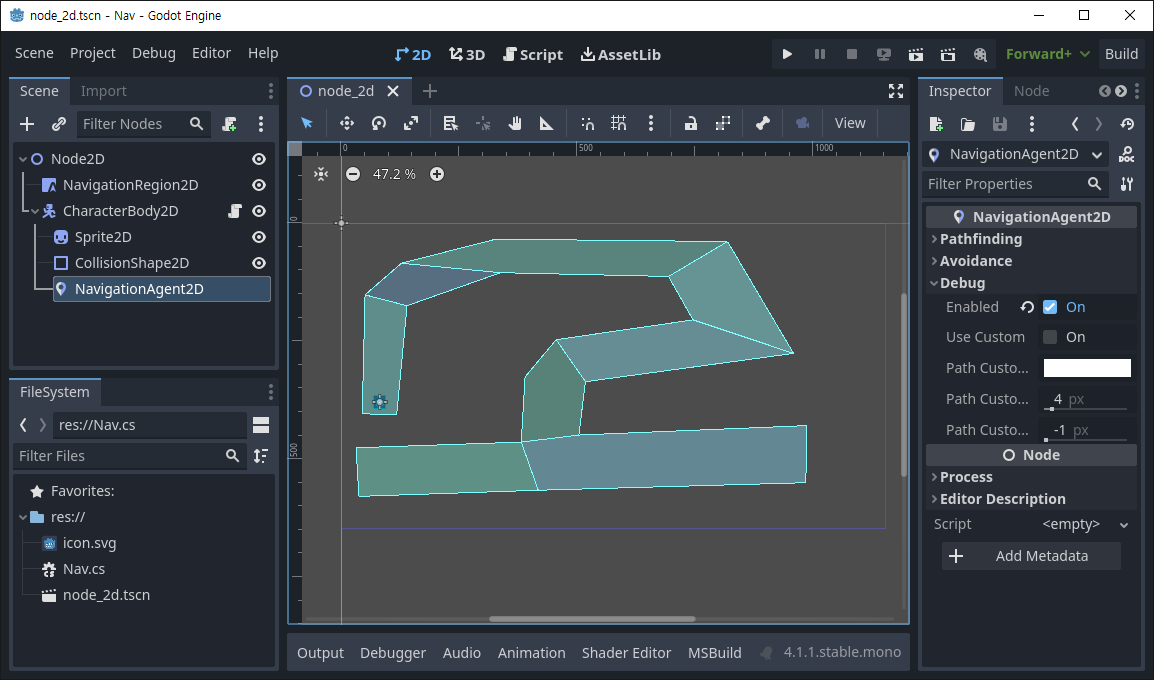Lock the selected node with the padlock icon
Screen dimensions: 1154x680
tap(690, 123)
